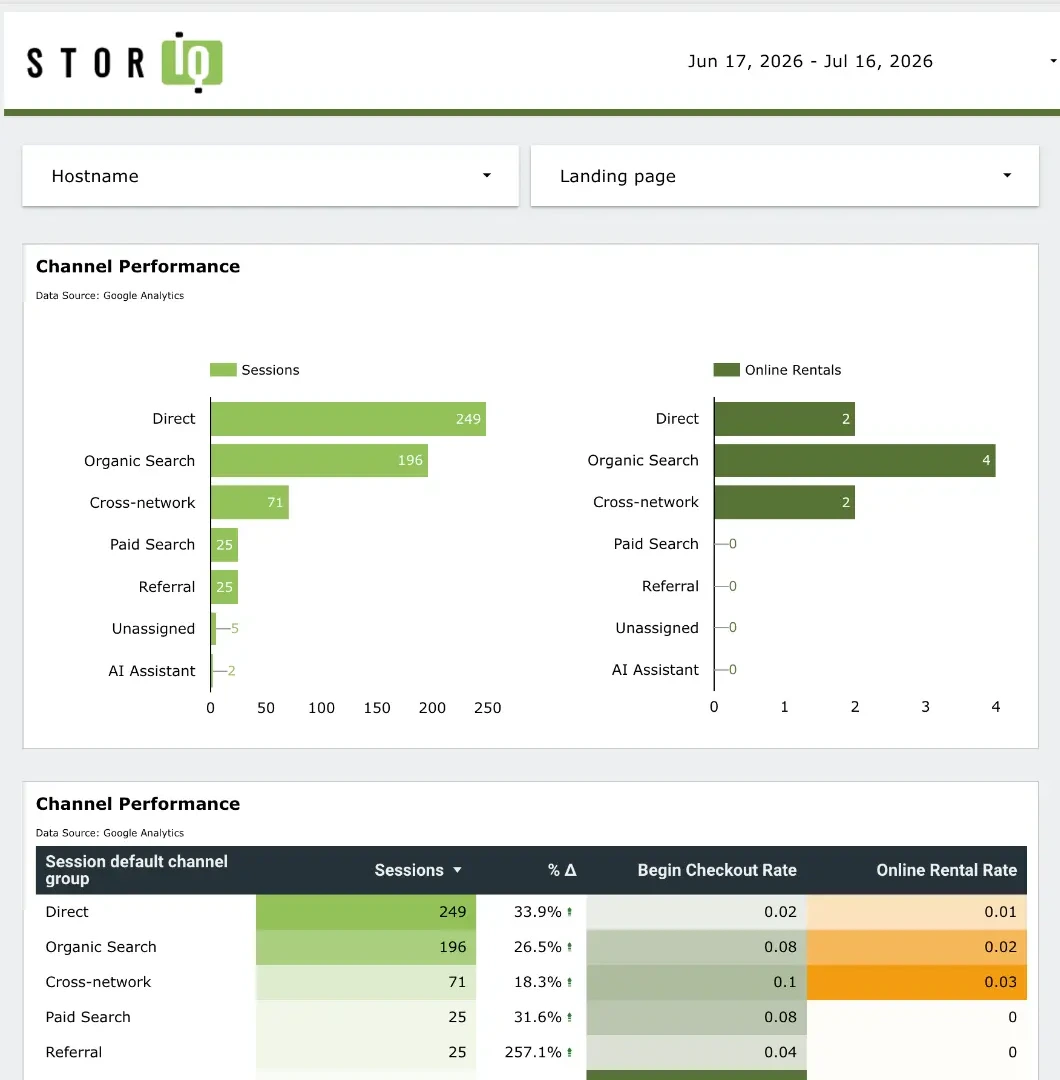Click the Cross-network row in the table
Viewport: 1060px width, 1080px height.
(x=531, y=982)
